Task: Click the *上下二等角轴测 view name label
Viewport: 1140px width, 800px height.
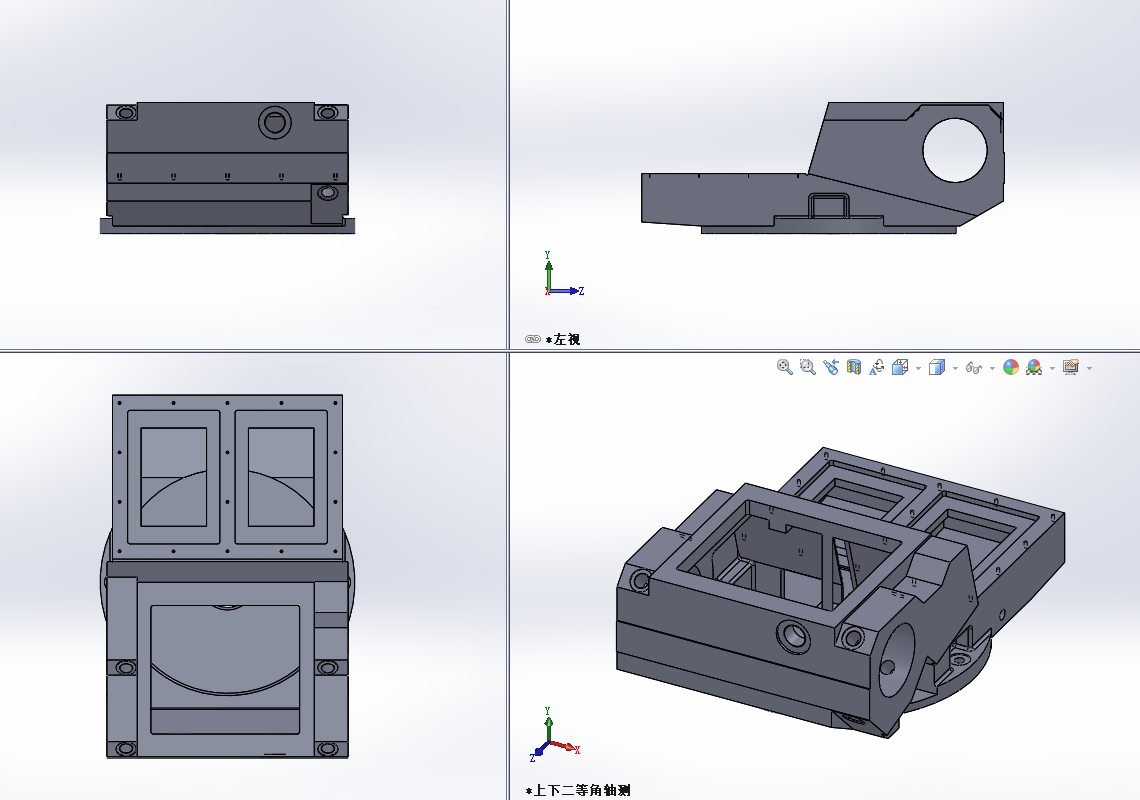Action: point(578,791)
